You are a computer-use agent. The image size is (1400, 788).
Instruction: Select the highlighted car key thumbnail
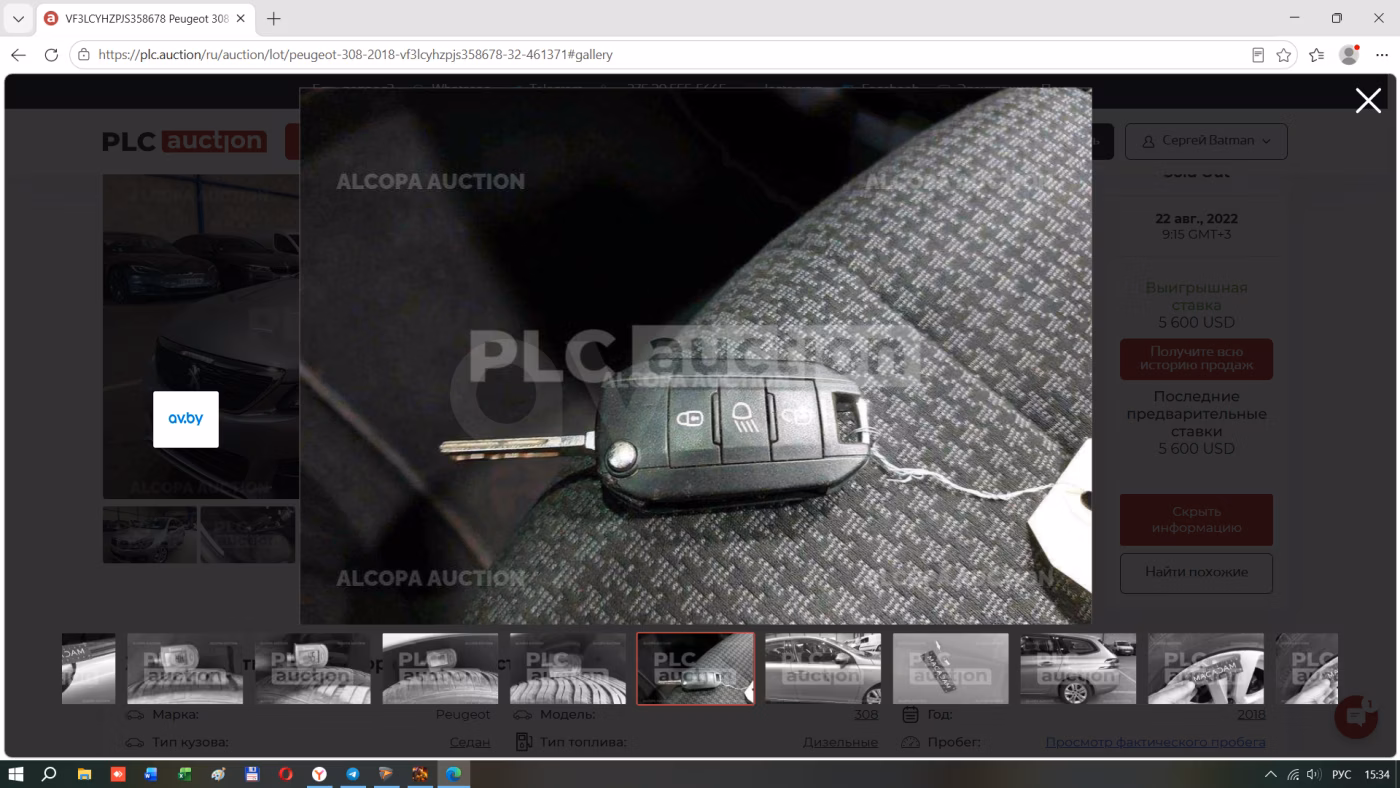coord(695,668)
